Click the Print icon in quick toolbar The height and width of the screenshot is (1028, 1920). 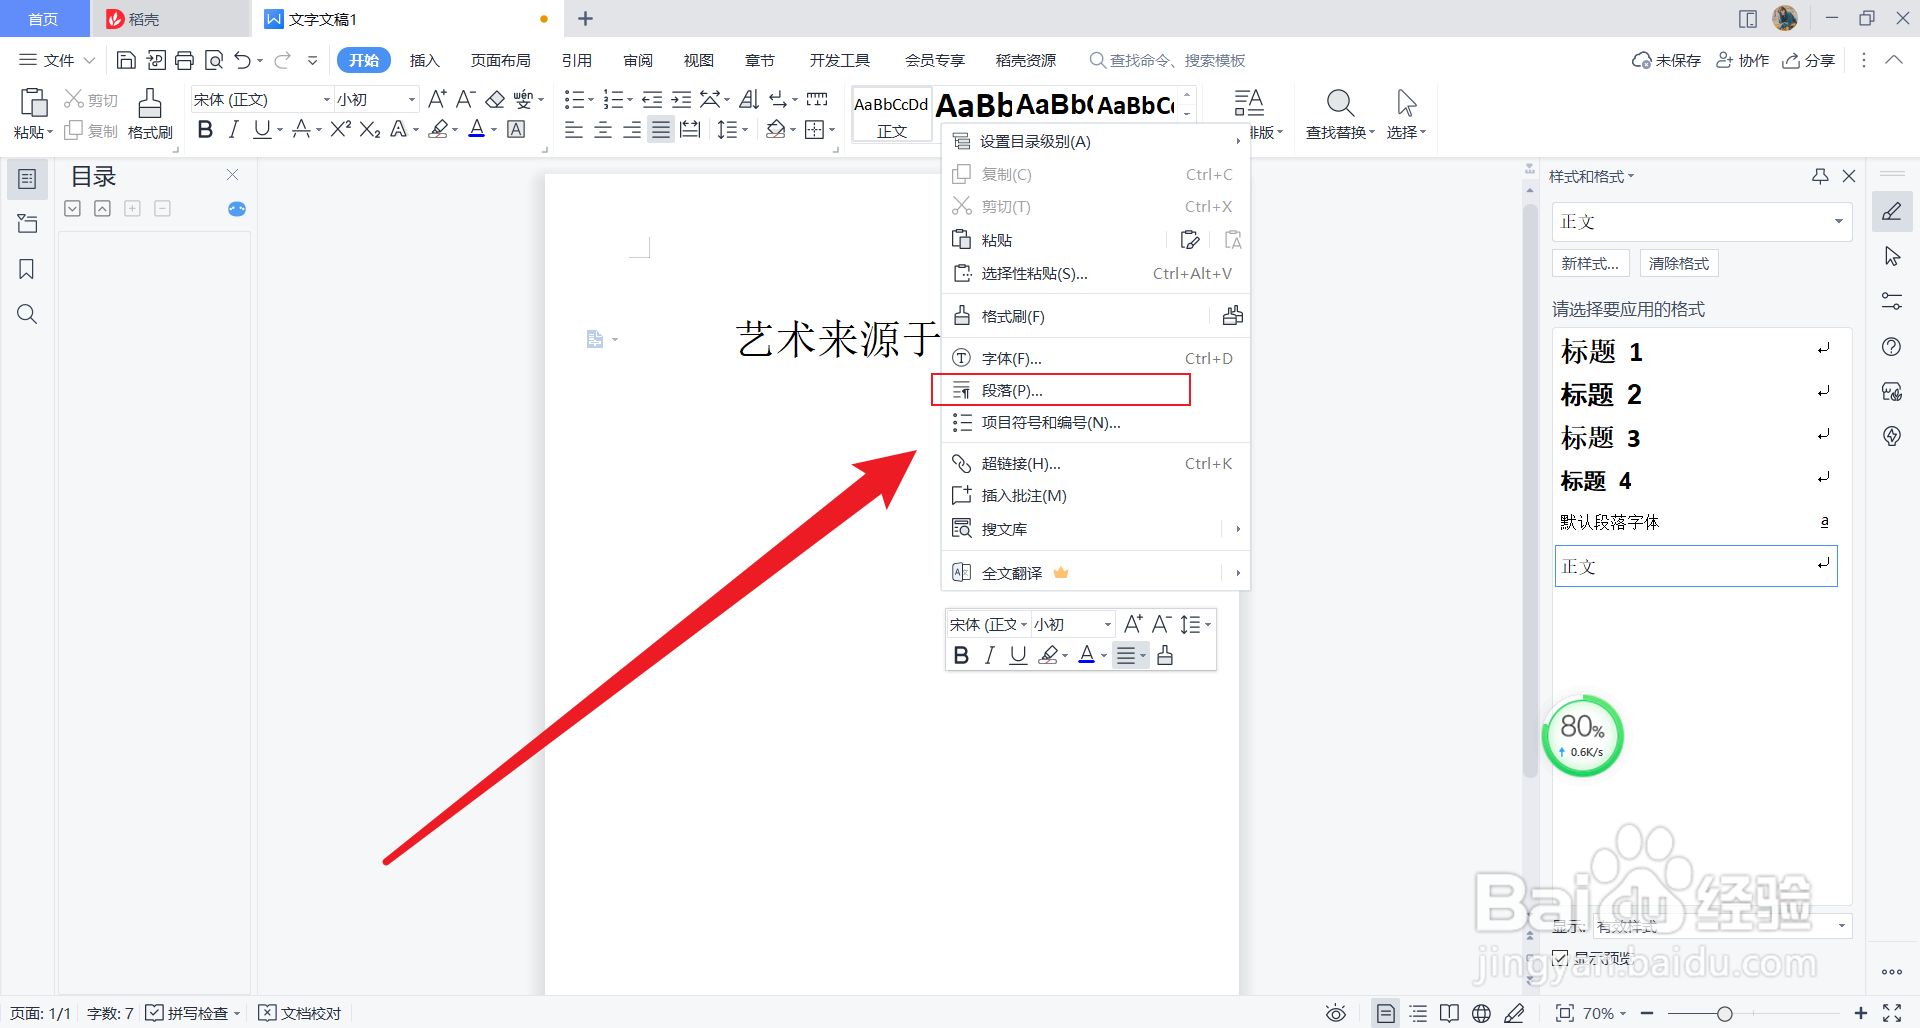[x=184, y=60]
